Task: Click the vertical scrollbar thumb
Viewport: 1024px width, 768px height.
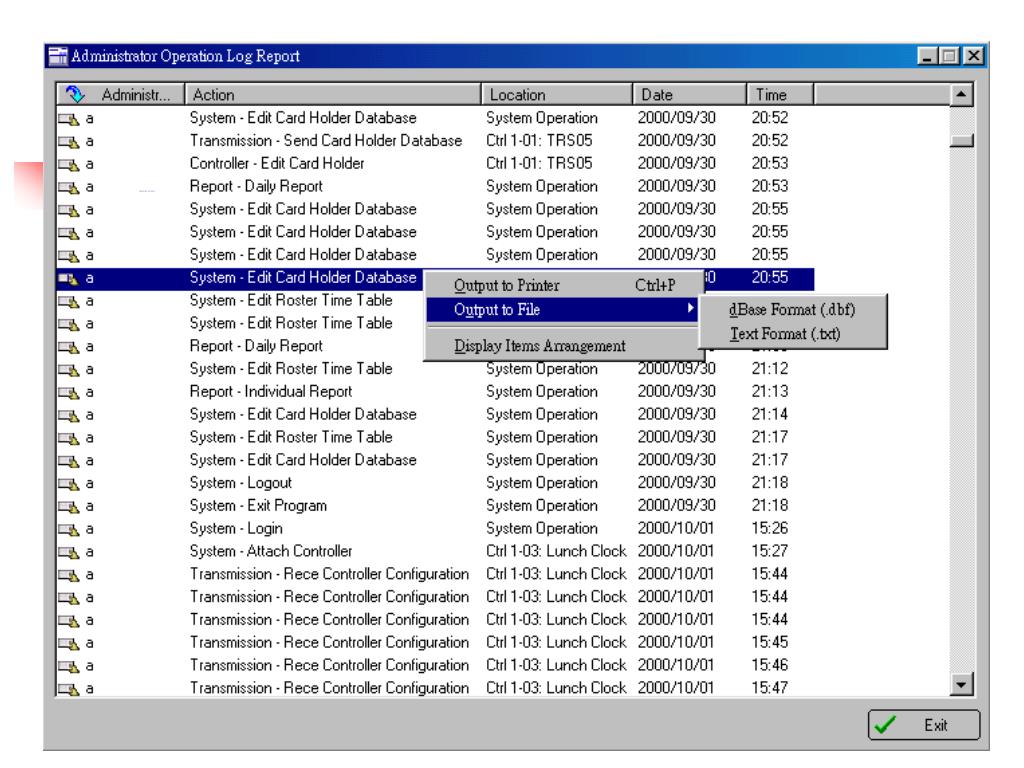Action: (961, 140)
